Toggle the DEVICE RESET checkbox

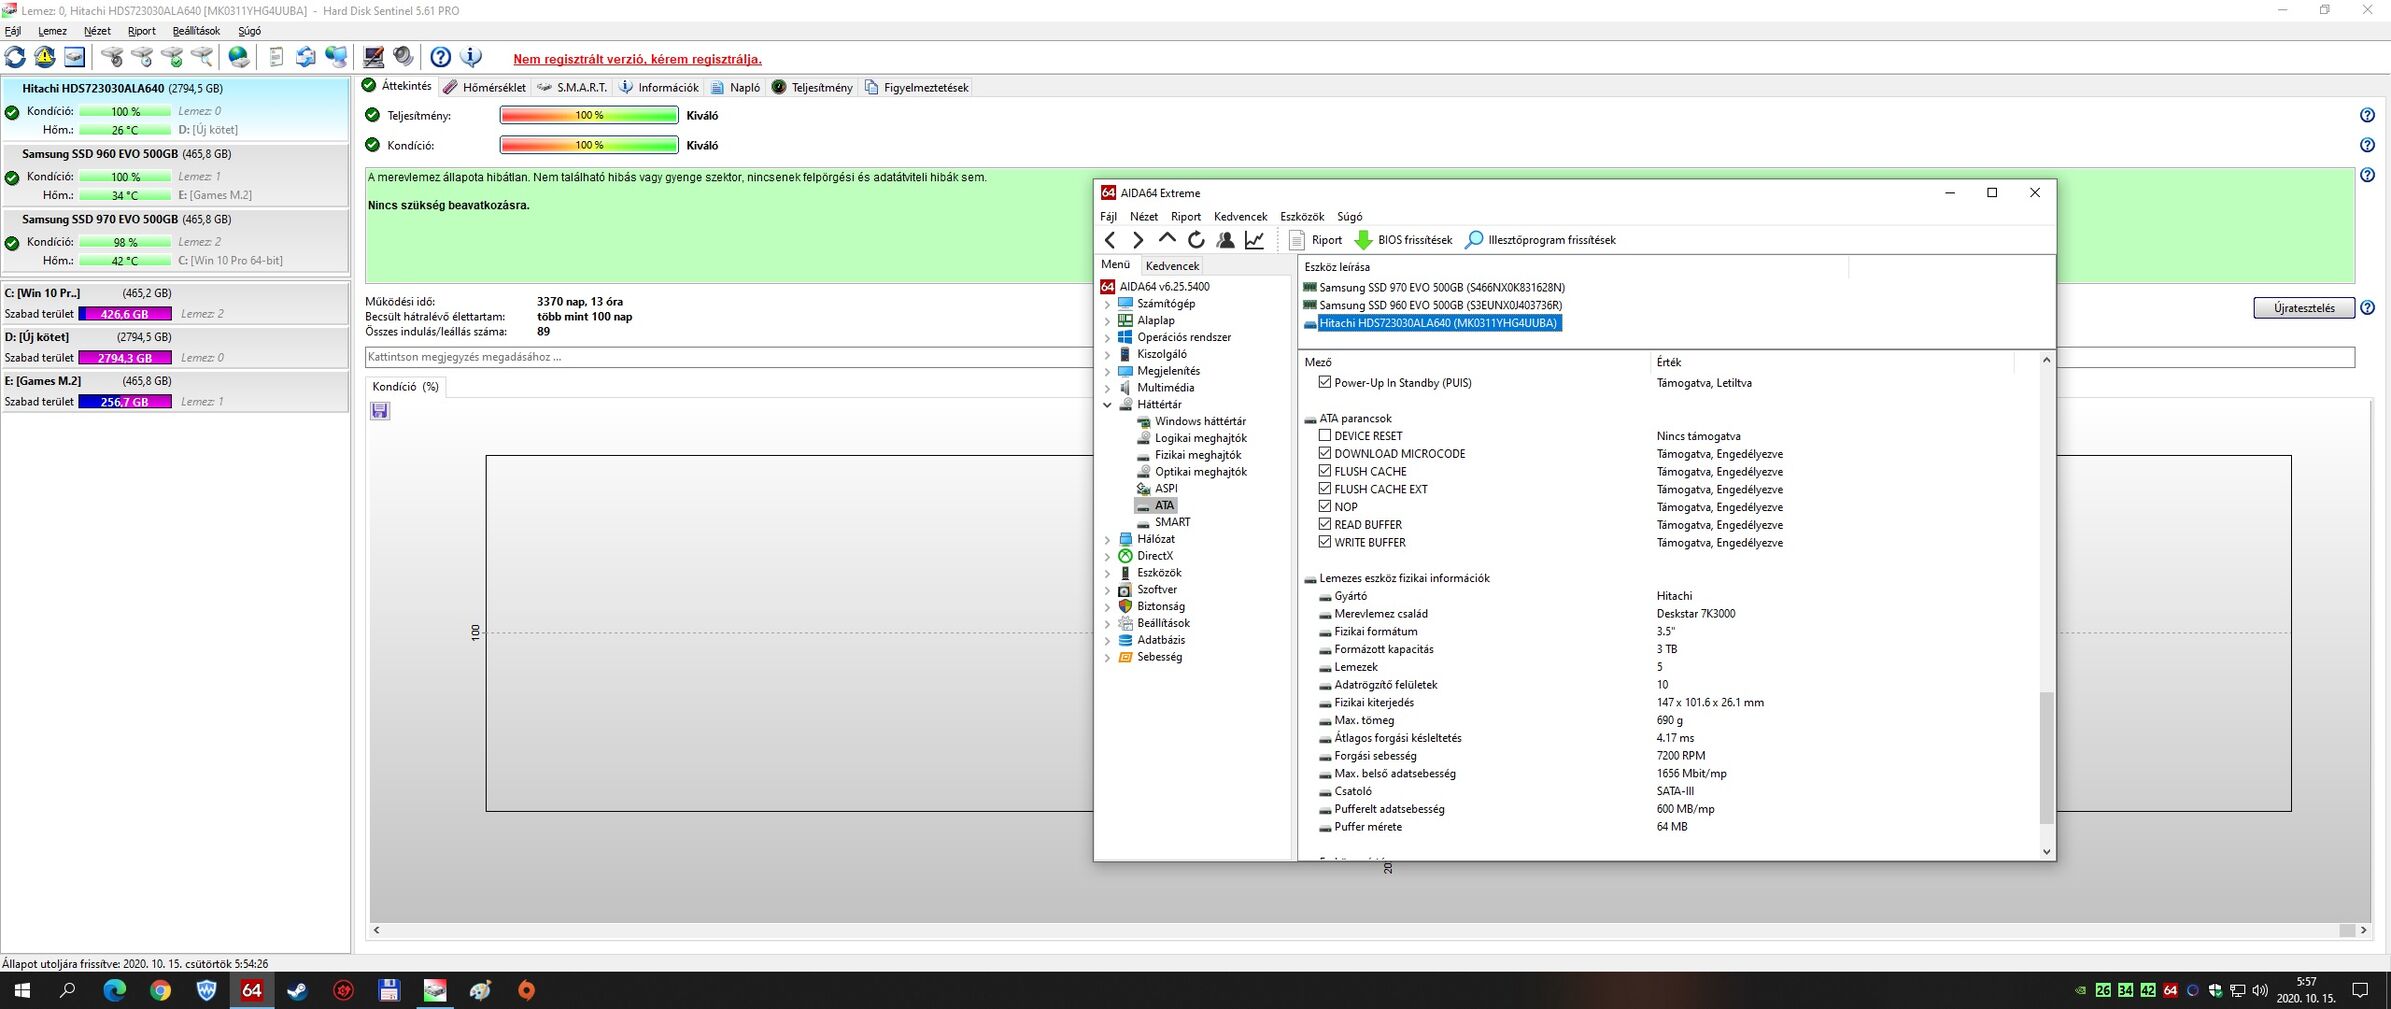point(1325,436)
